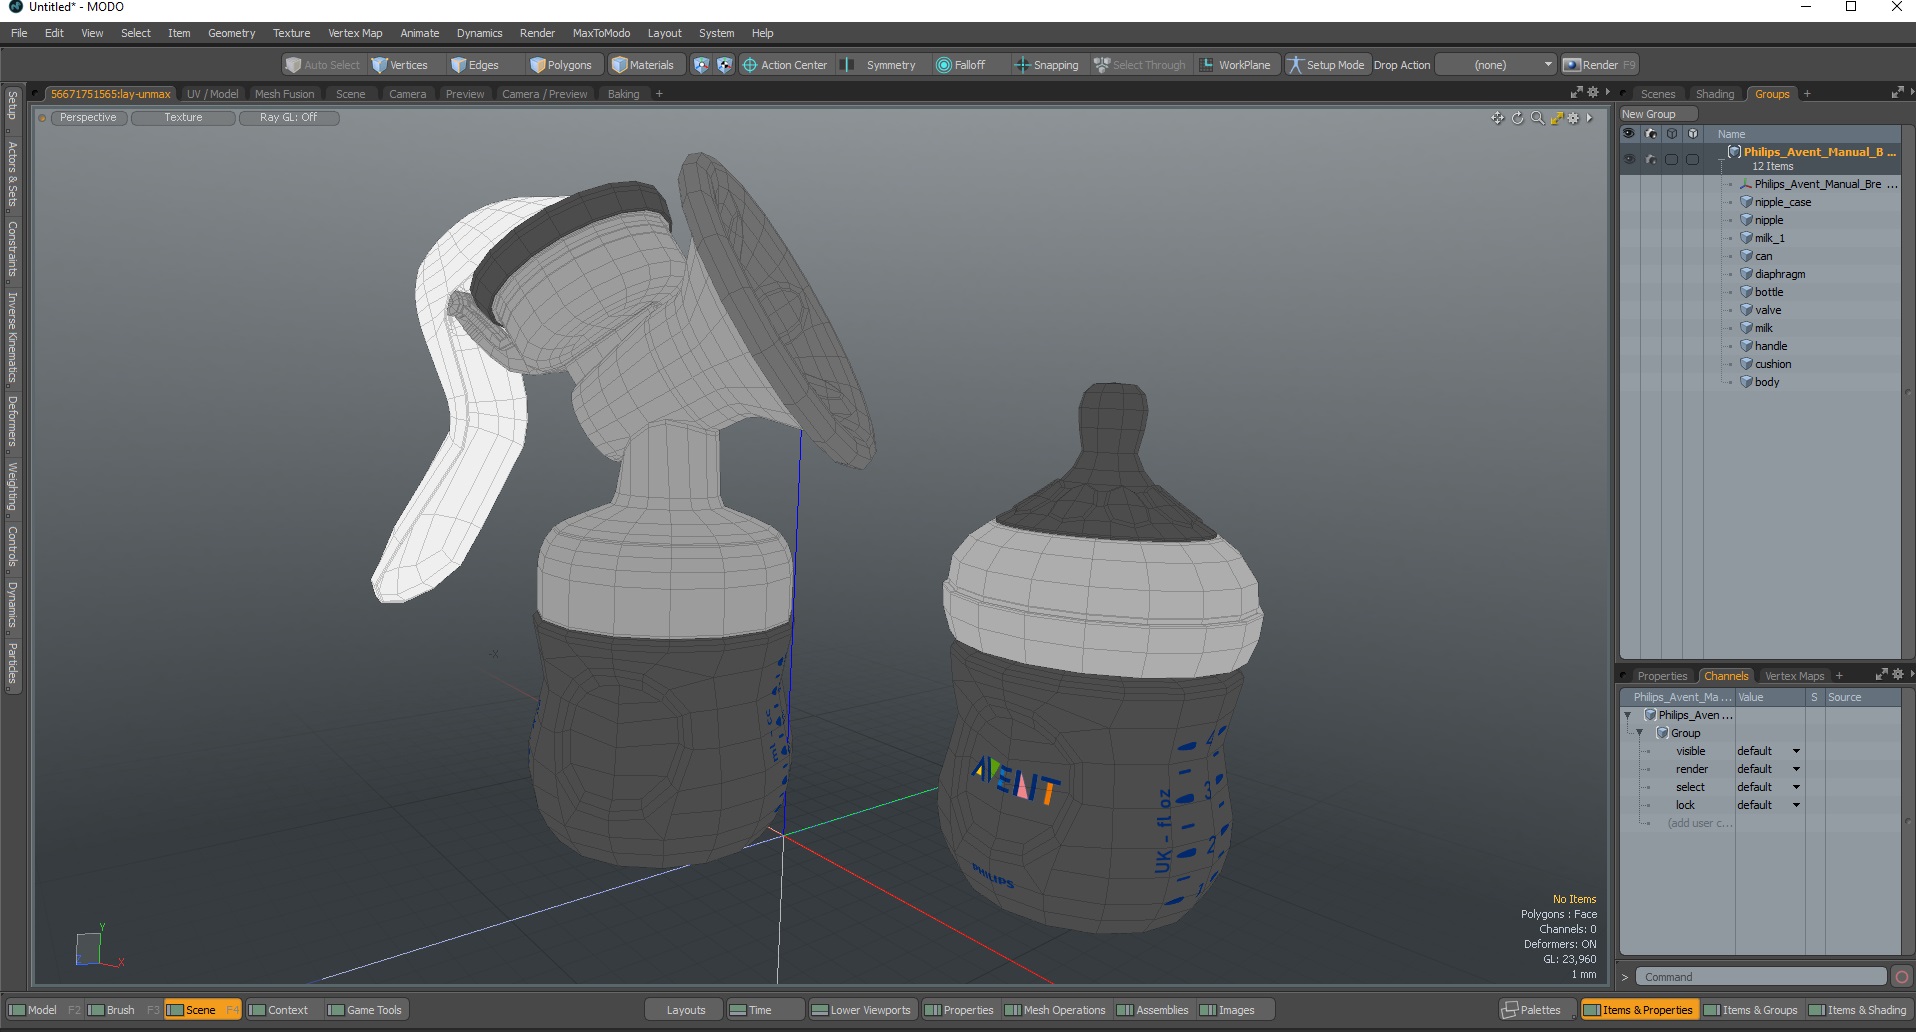
Task: Open the Drop Action (none) dropdown
Action: point(1496,65)
